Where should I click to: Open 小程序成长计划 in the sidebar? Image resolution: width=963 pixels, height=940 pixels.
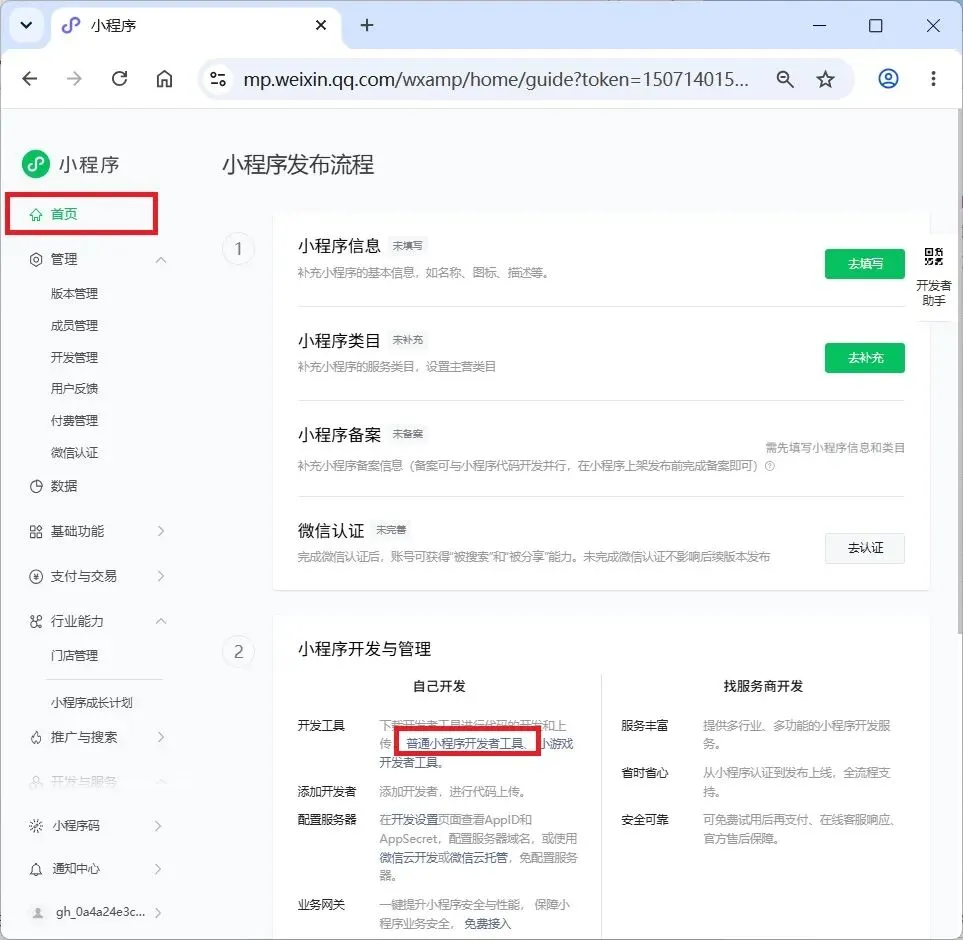(x=92, y=702)
